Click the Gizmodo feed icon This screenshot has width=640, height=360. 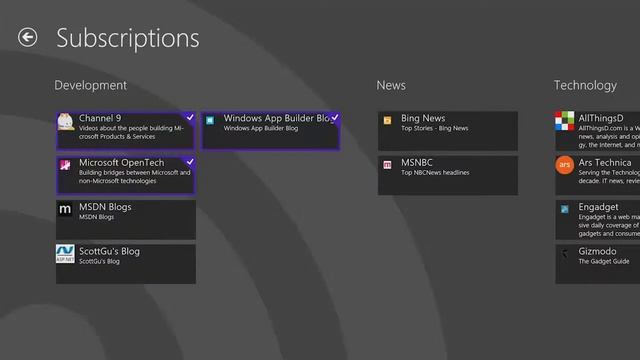tap(565, 254)
